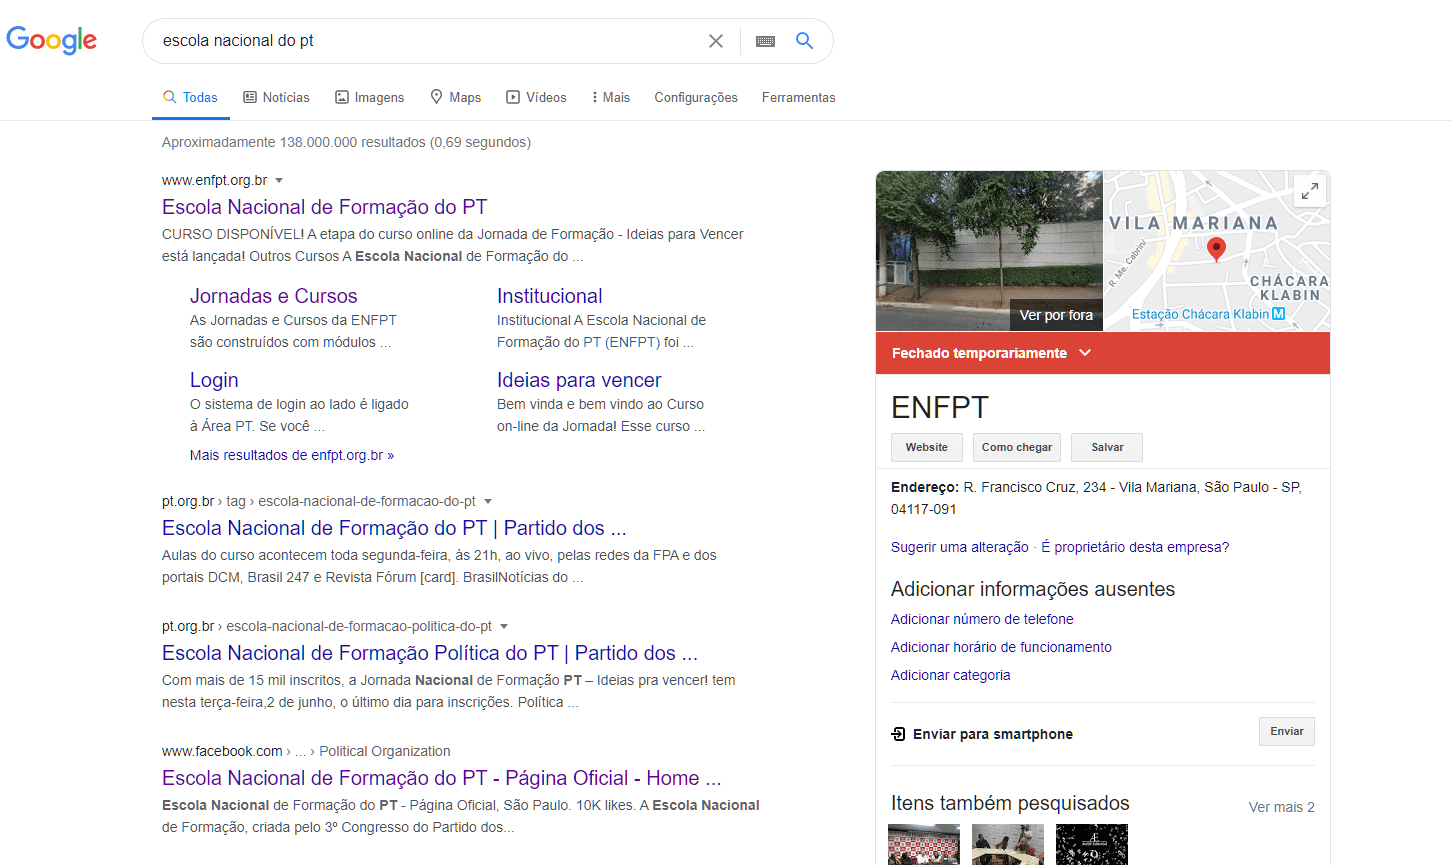1452x865 pixels.
Task: Clear the search box with the X icon
Action: (x=716, y=41)
